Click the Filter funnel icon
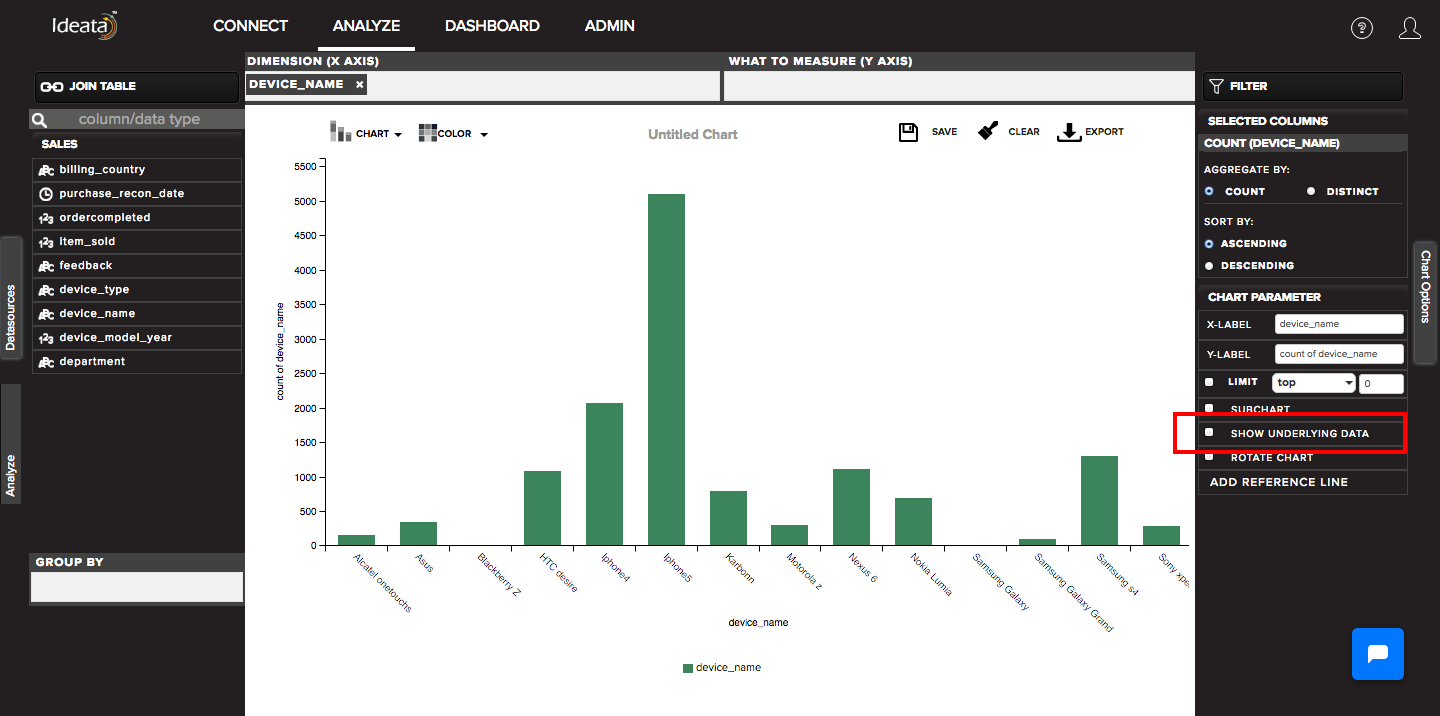 click(1217, 86)
